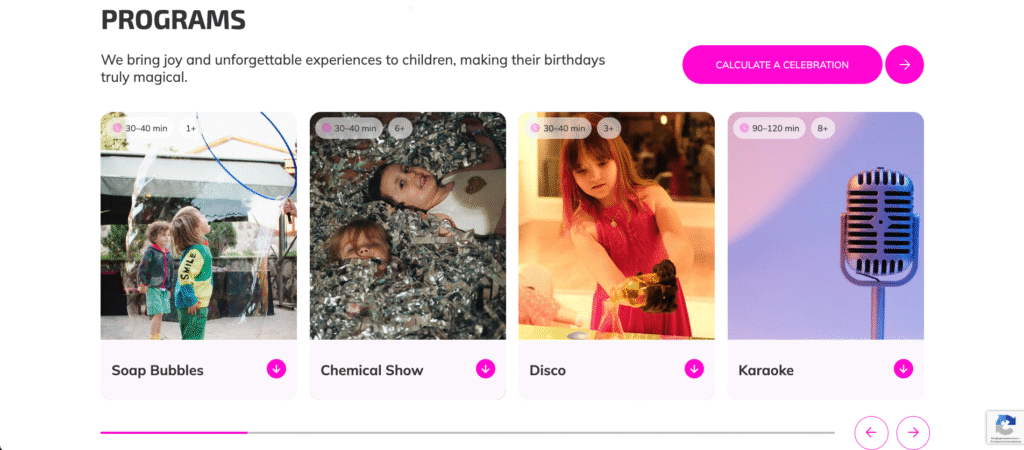Expand the Soap Bubbles card arrow
Viewport: 1024px width, 450px height.
pos(276,369)
